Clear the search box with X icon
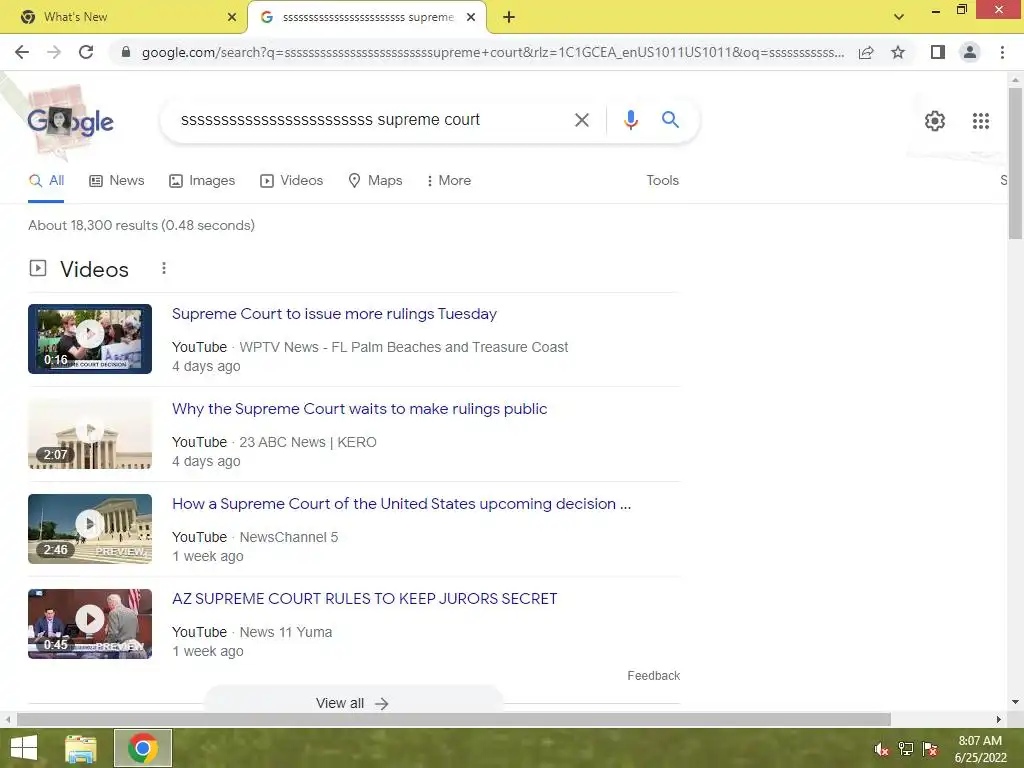 pos(581,120)
